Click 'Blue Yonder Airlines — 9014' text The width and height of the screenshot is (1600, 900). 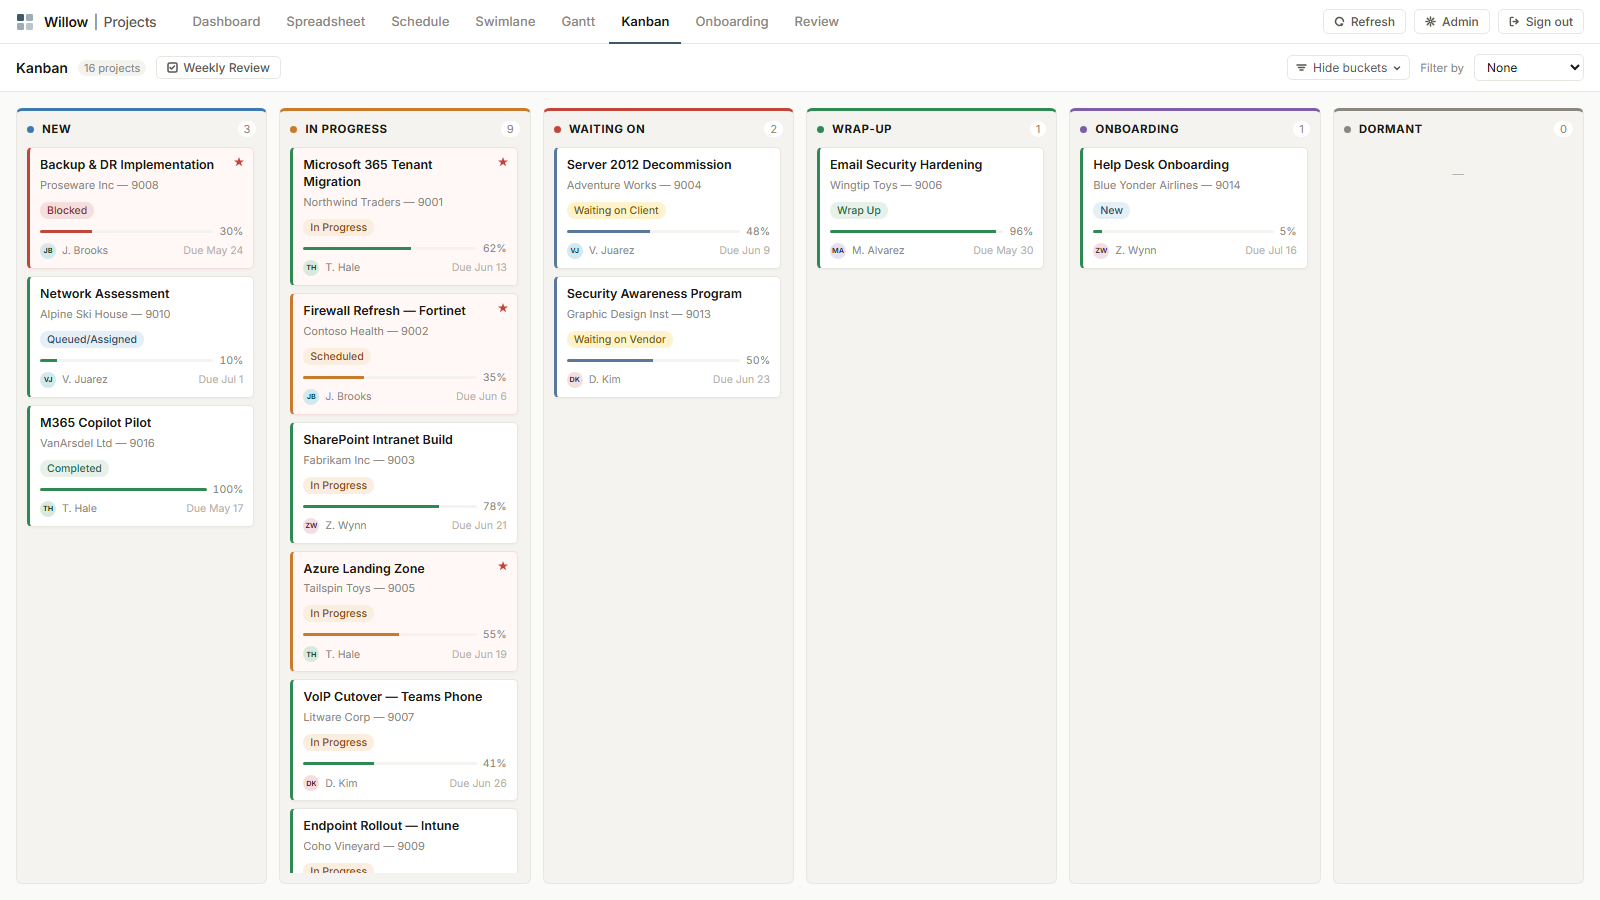[x=1166, y=186]
